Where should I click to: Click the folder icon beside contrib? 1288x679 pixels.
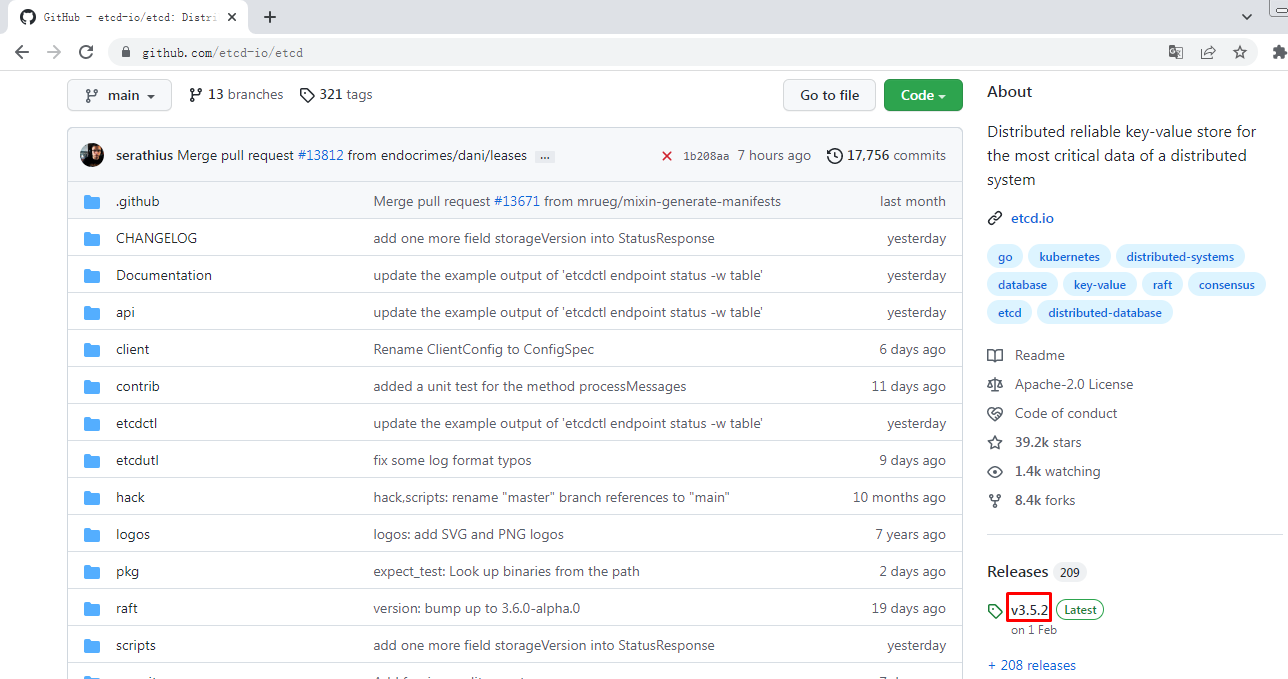point(93,387)
